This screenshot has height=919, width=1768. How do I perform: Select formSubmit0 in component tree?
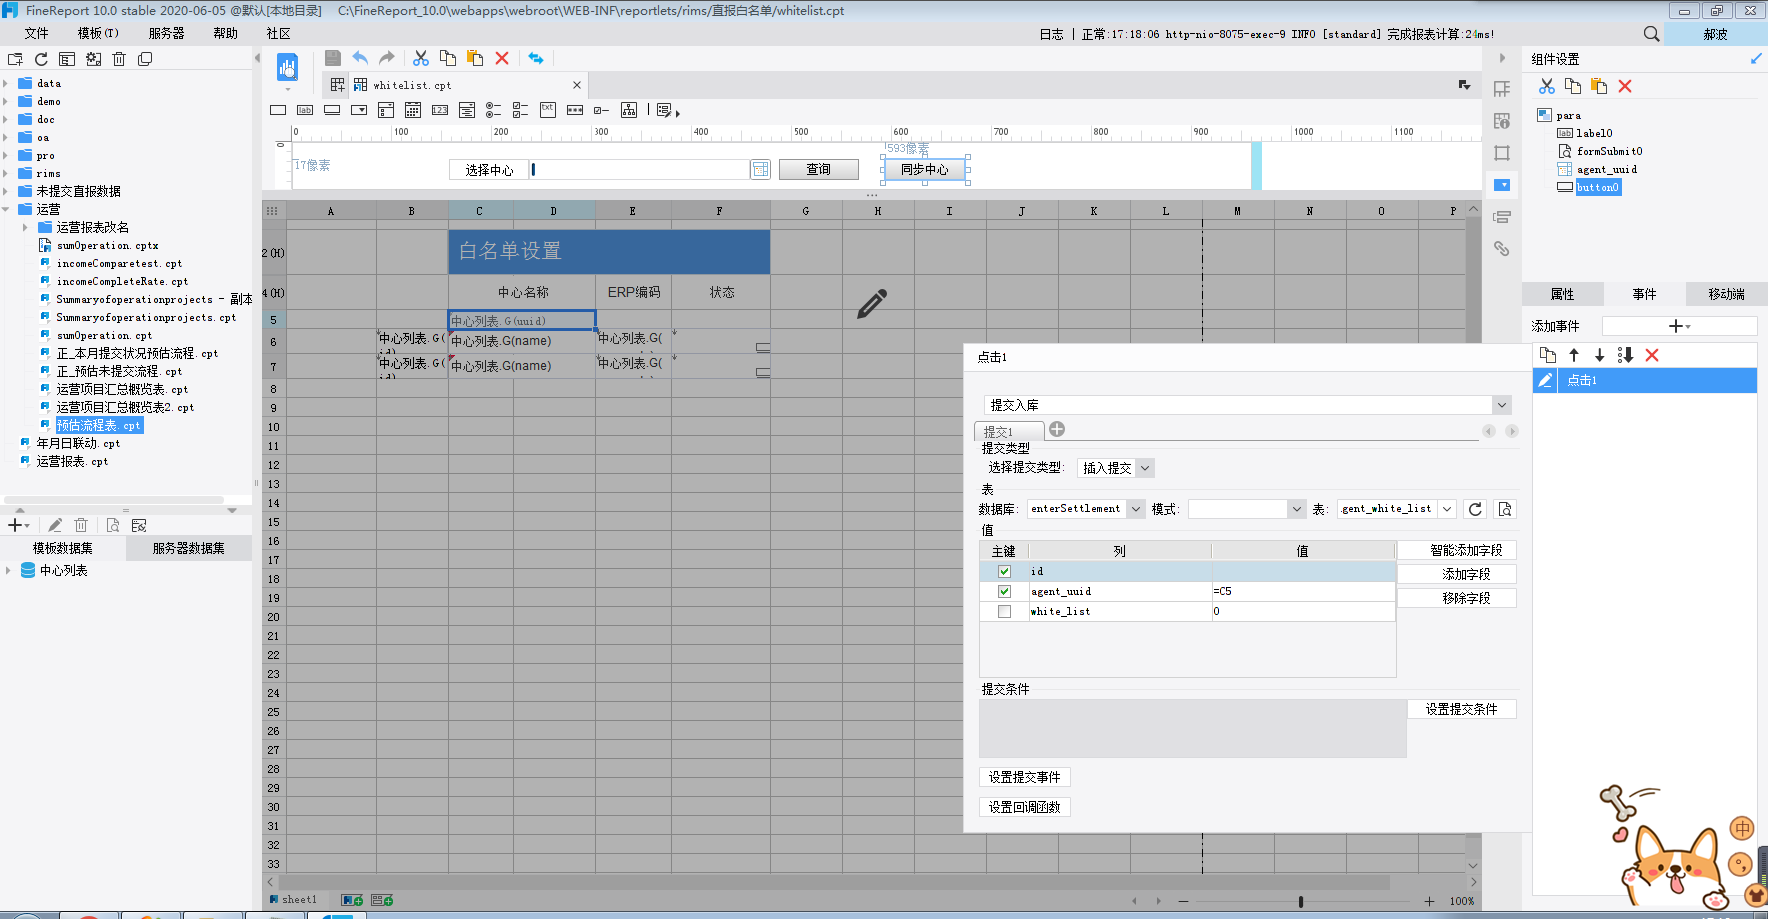(1609, 152)
